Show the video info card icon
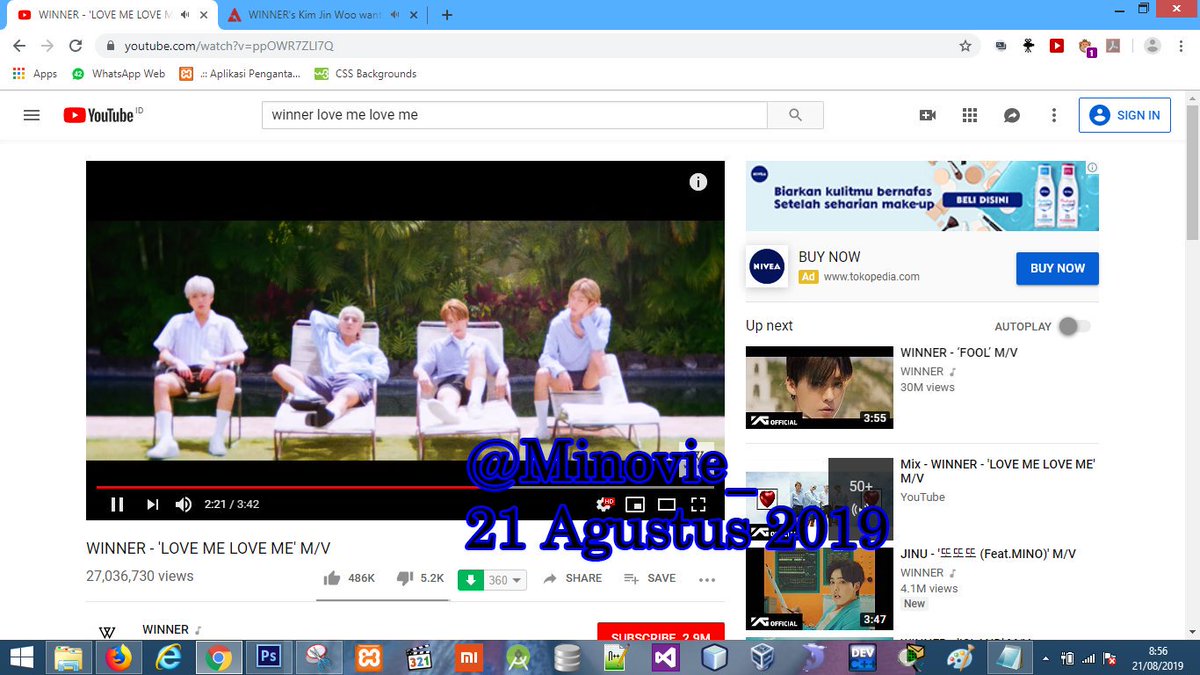This screenshot has width=1200, height=675. pyautogui.click(x=698, y=182)
